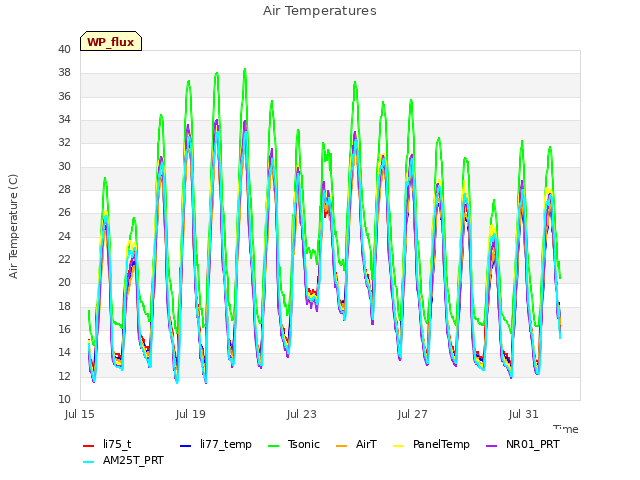This screenshot has height=480, width=640.
Task: Click the WP_flux label box
Action: pos(111,41)
